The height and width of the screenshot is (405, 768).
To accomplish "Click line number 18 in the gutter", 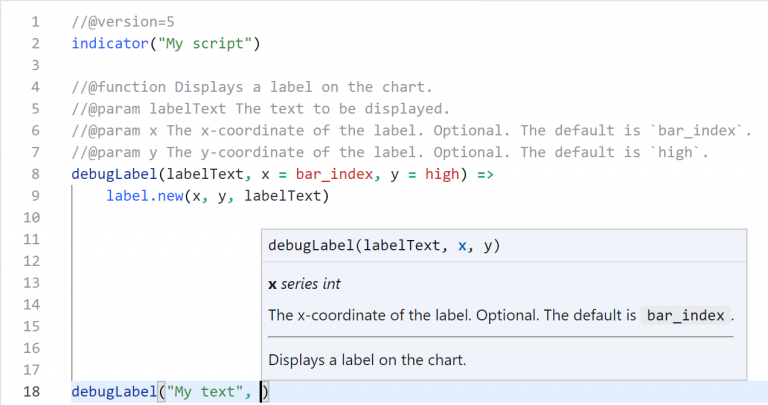I will coord(31,392).
